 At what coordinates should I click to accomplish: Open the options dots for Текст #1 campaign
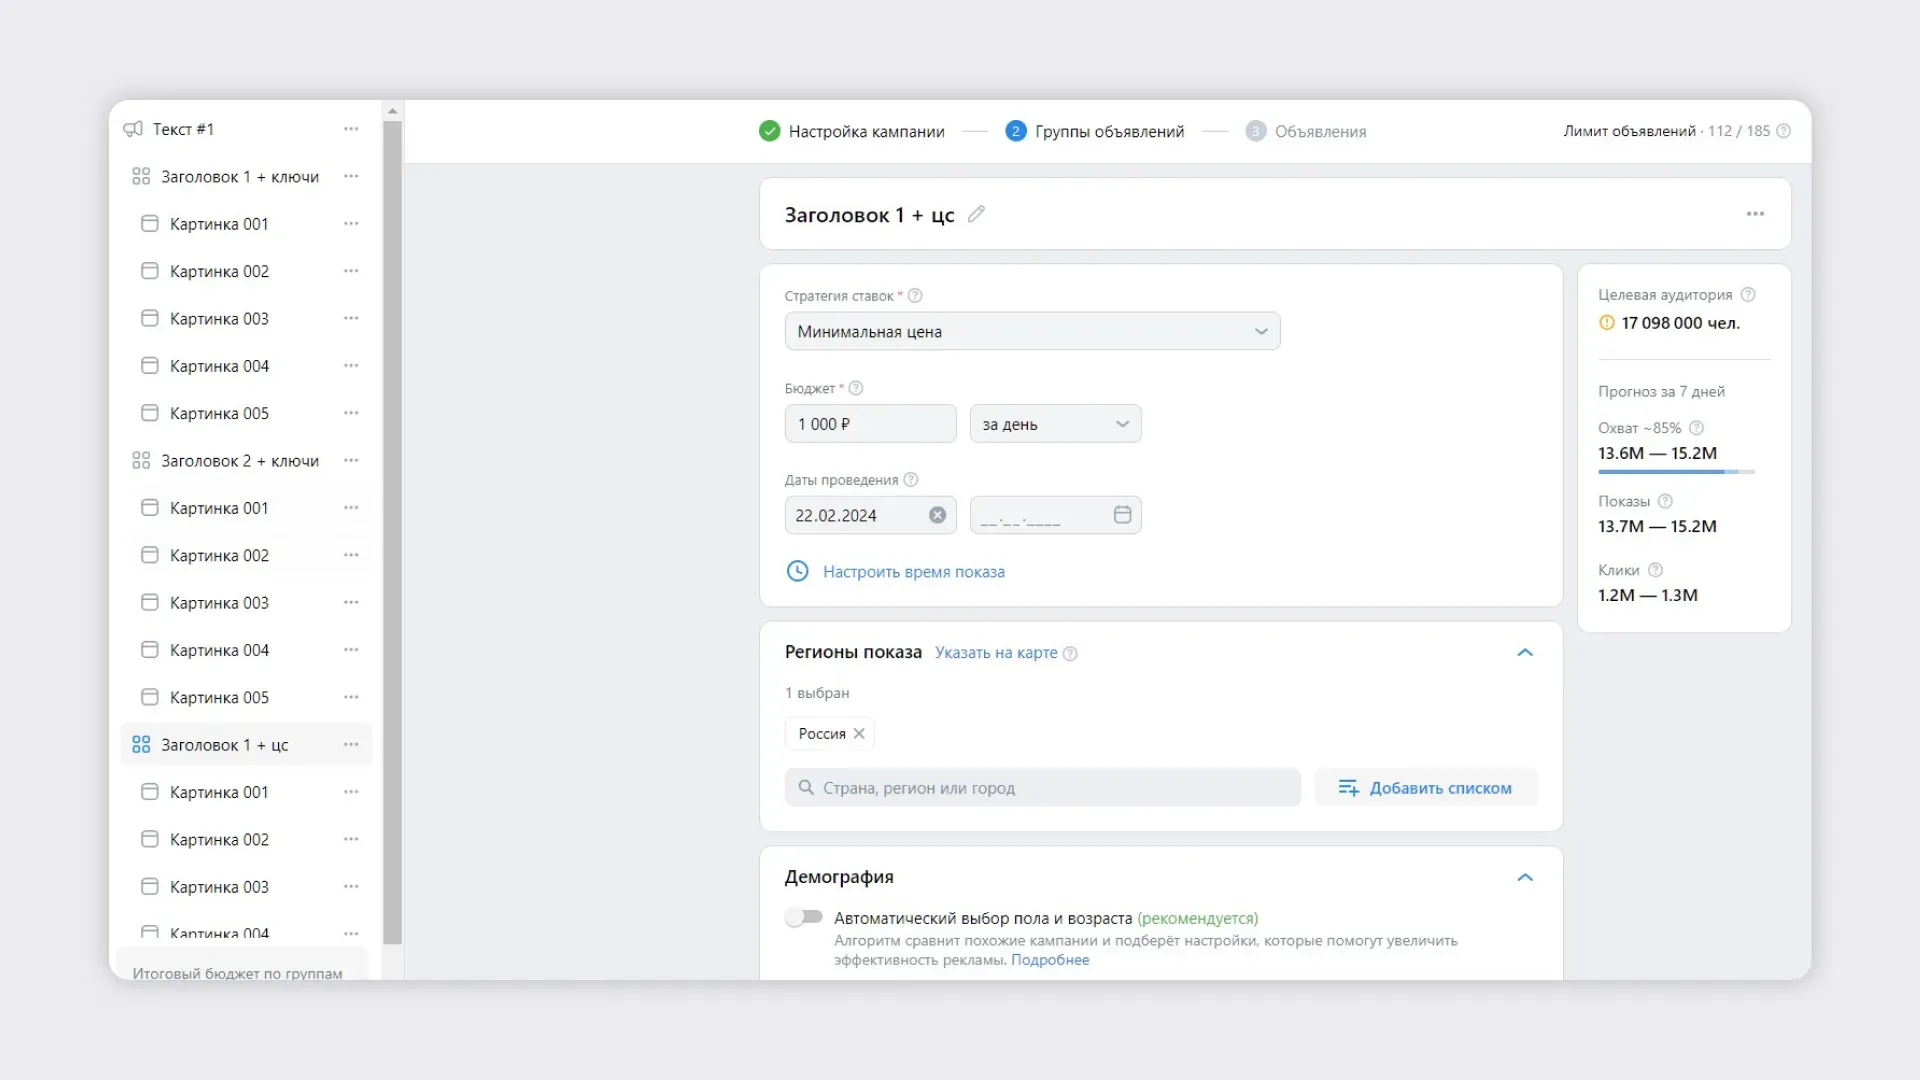pyautogui.click(x=351, y=129)
